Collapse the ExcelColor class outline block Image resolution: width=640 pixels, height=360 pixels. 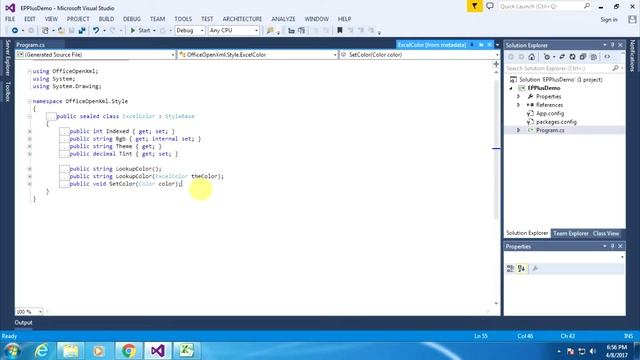[29, 116]
